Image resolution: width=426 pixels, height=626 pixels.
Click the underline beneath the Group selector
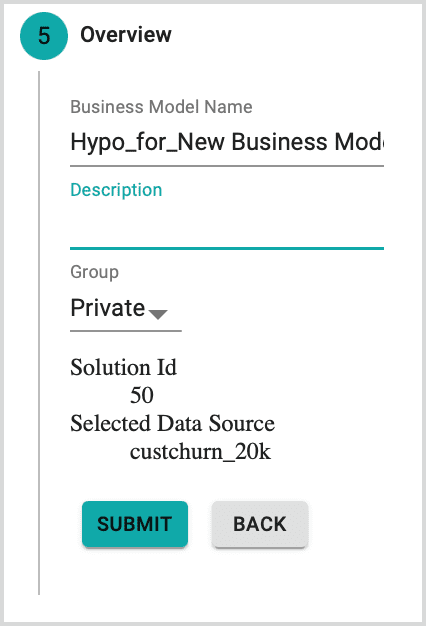pos(126,331)
